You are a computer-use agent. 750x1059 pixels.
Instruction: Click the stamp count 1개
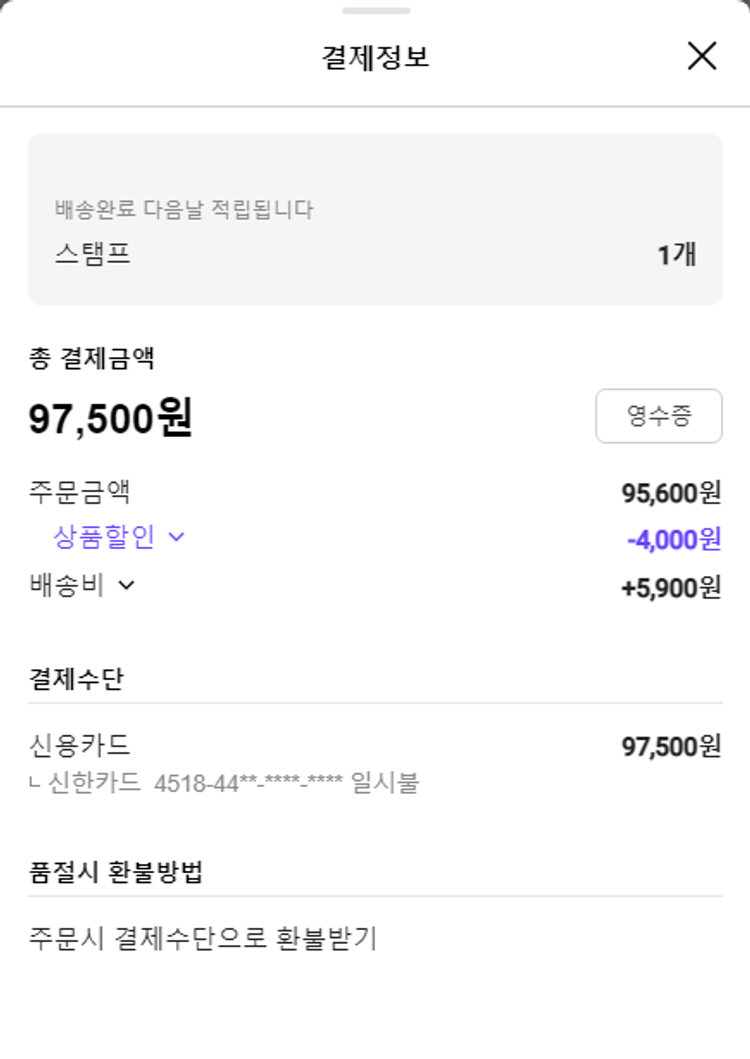pyautogui.click(x=676, y=255)
